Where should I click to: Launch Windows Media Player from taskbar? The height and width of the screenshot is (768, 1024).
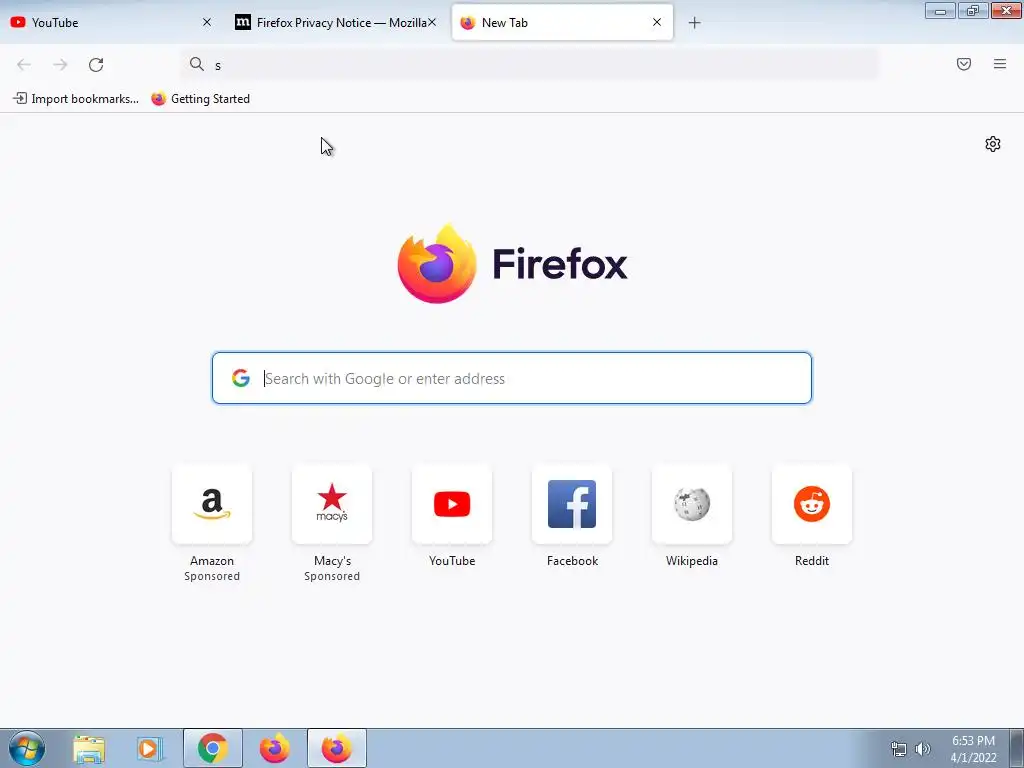(x=150, y=748)
